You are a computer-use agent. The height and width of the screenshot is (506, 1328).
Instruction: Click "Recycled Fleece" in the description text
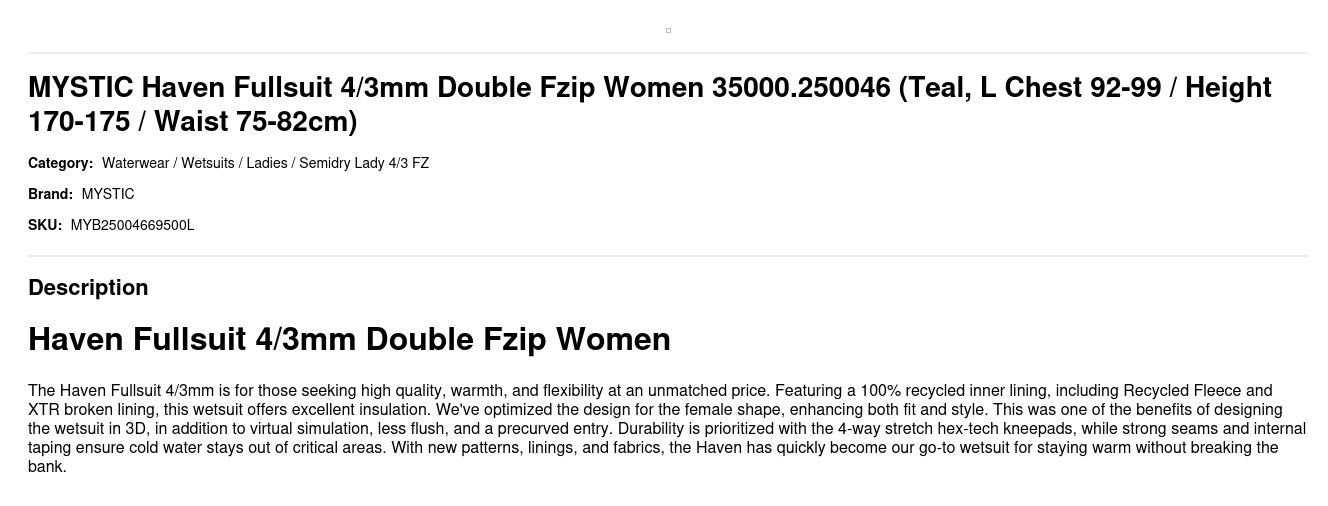pyautogui.click(x=1184, y=390)
